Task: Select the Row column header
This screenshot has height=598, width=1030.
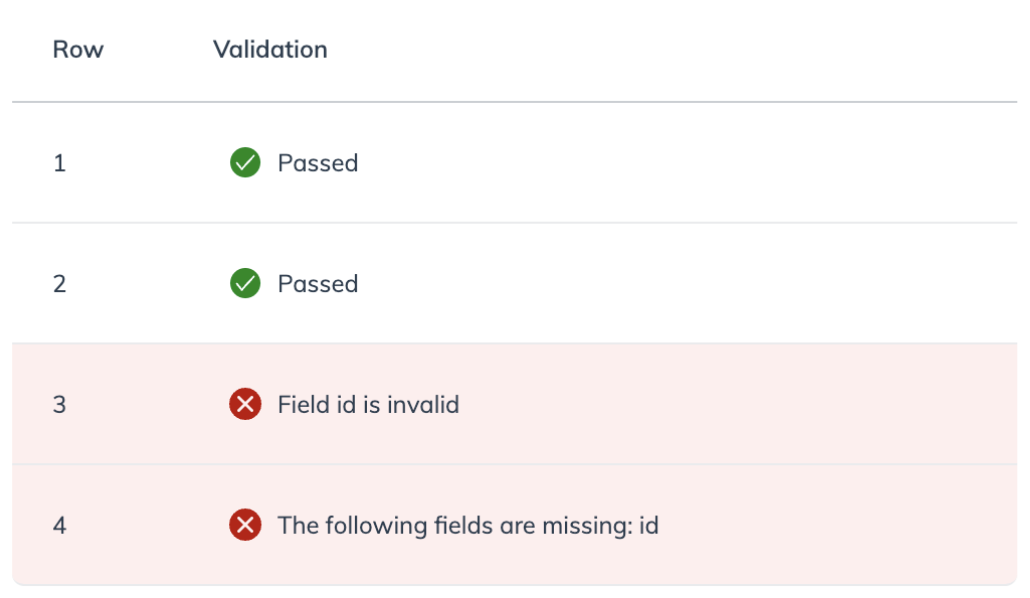Action: pyautogui.click(x=78, y=49)
